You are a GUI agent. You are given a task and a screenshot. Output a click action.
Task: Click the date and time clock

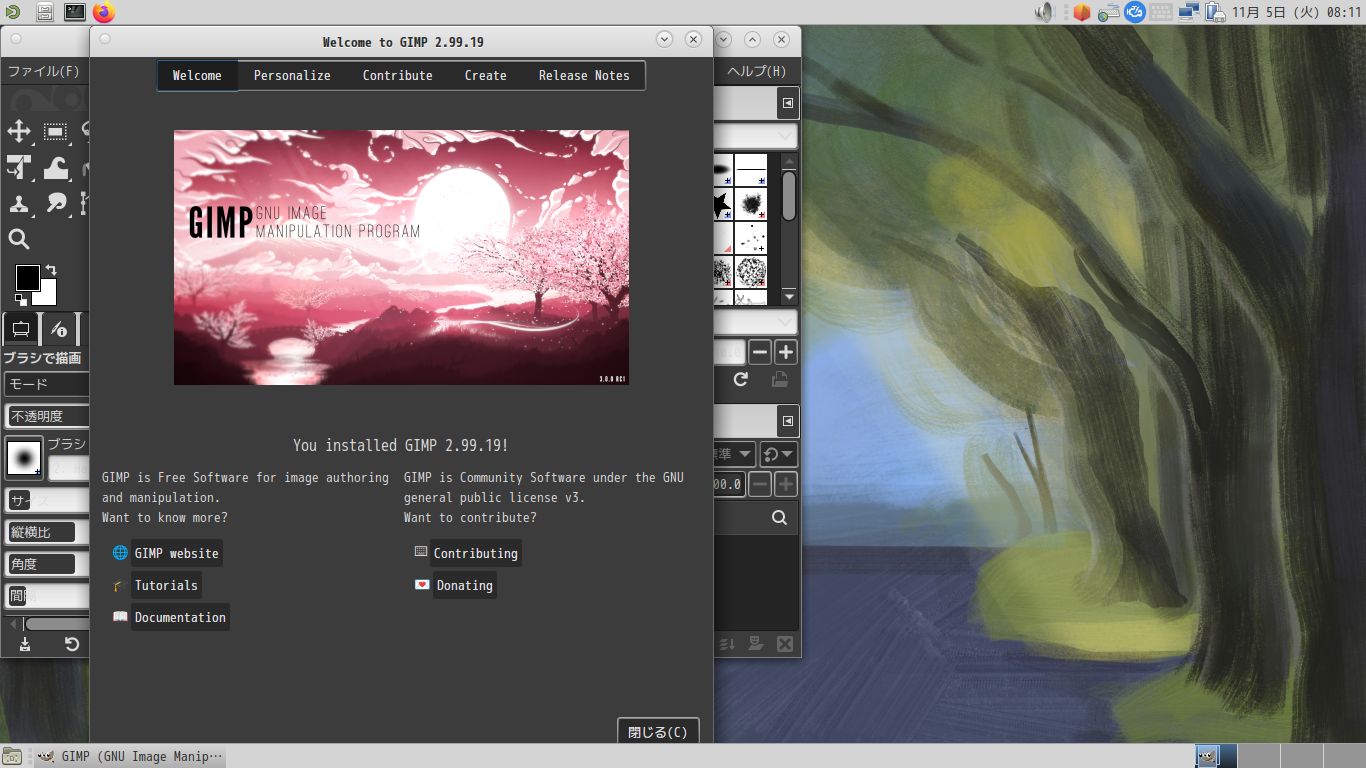pyautogui.click(x=1297, y=12)
